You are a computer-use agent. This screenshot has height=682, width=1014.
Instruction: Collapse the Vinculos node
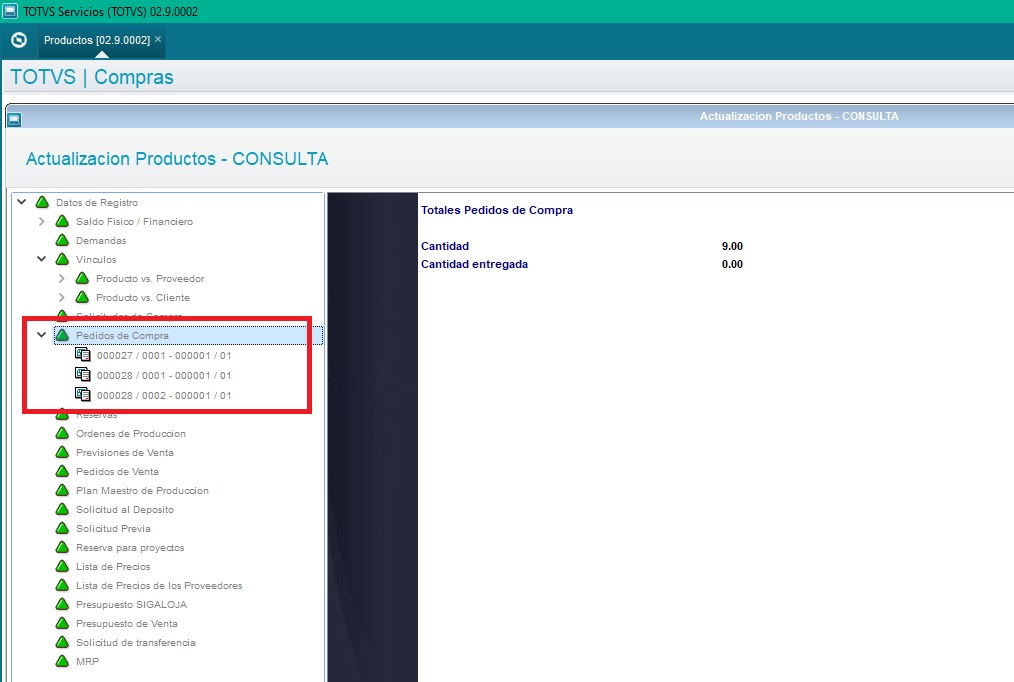click(41, 259)
